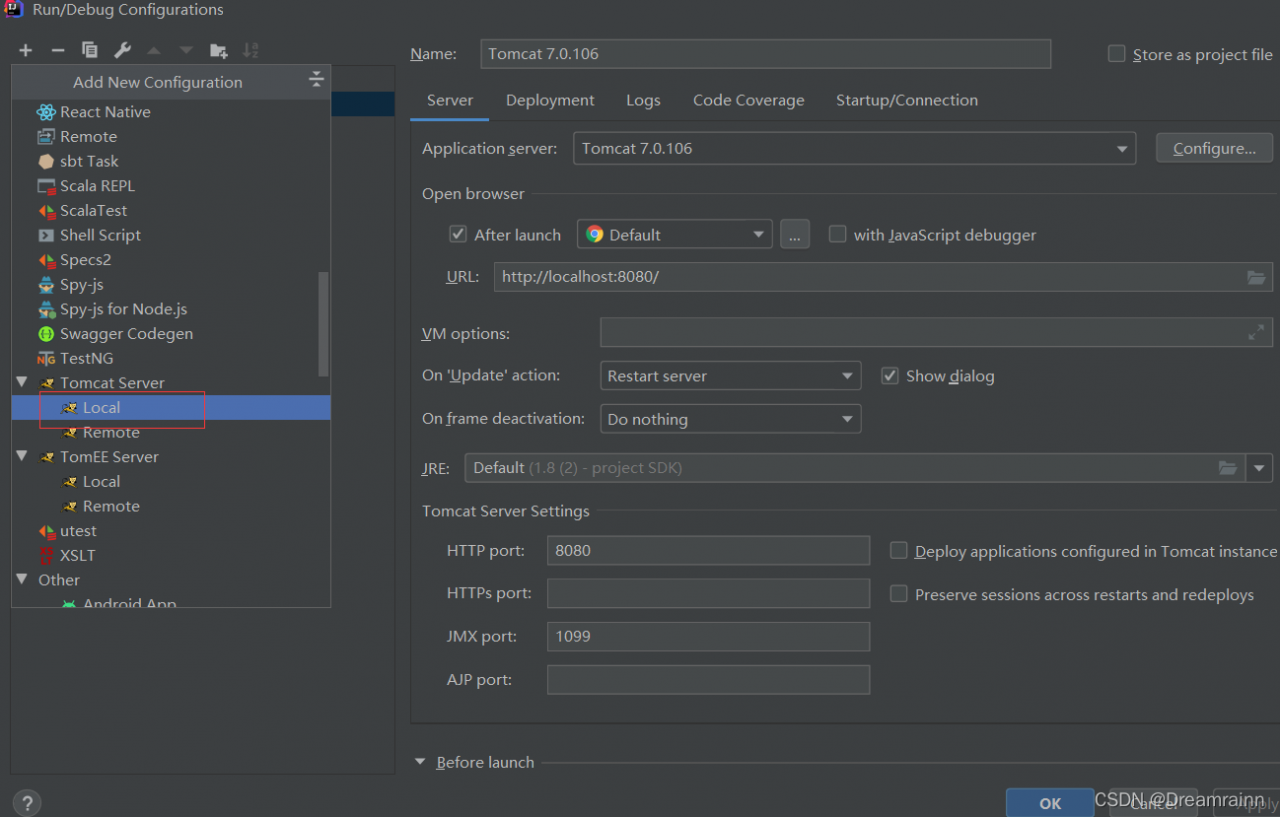Open the JRE dropdown arrow
The height and width of the screenshot is (817, 1280).
[x=1259, y=468]
